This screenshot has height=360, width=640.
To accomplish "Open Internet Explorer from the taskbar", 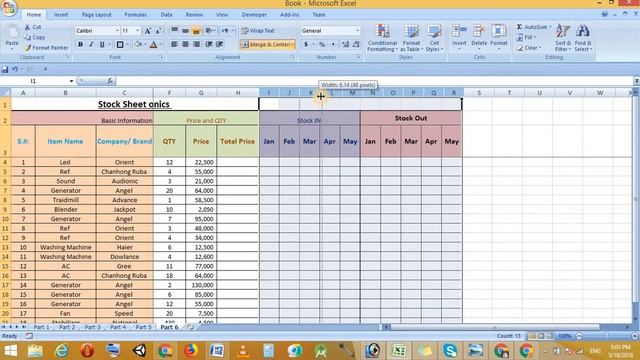I will tap(61, 351).
